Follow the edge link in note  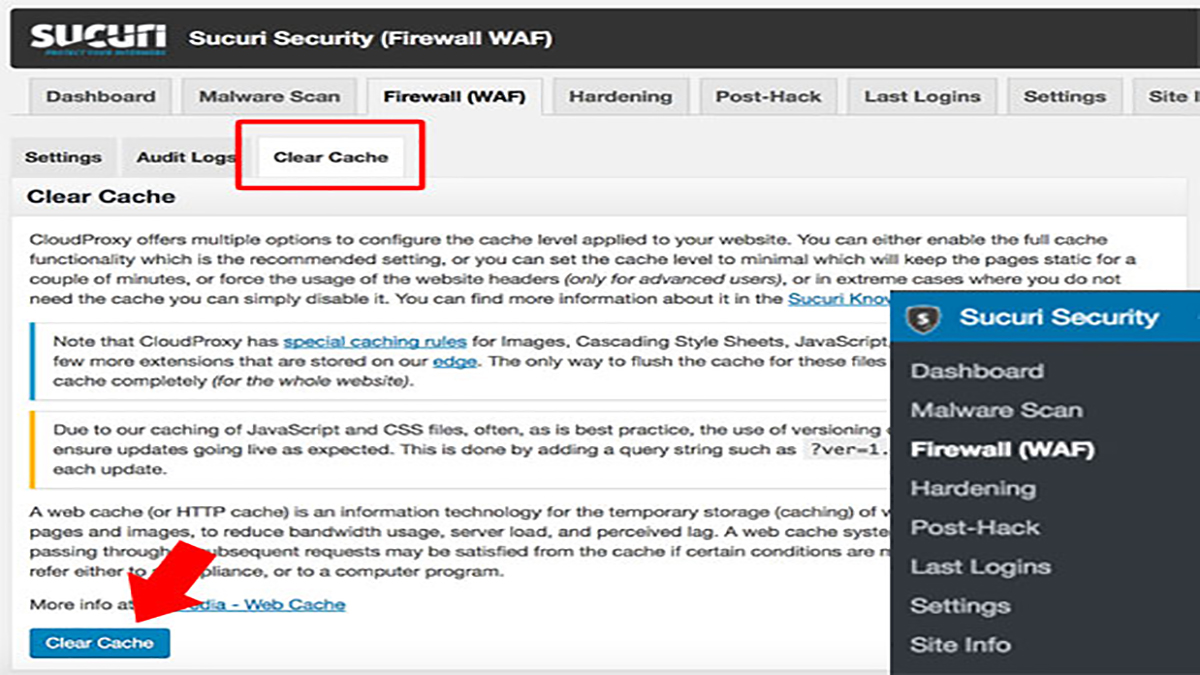click(454, 361)
